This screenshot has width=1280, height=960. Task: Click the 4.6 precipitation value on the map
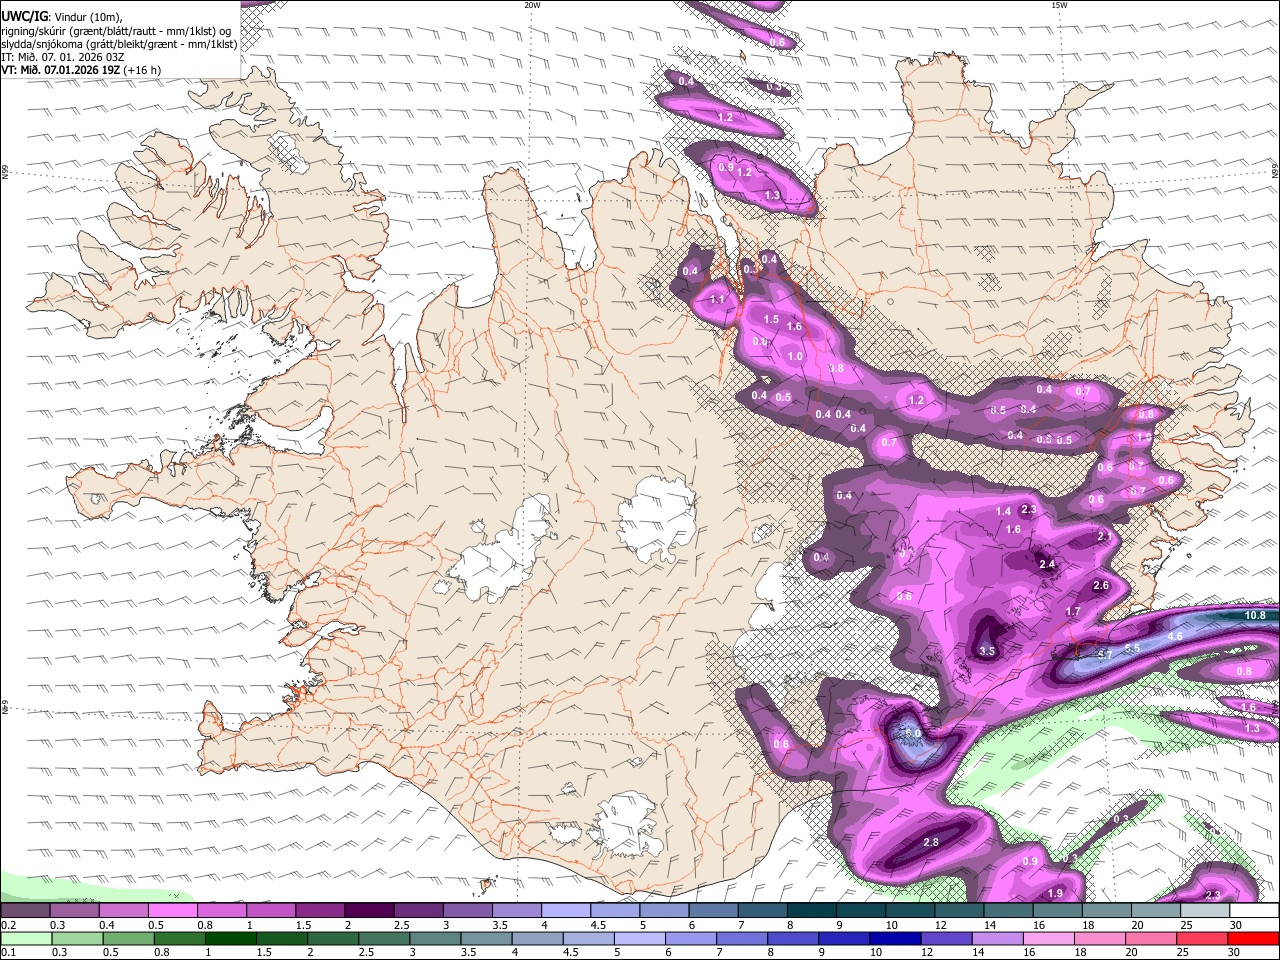pos(1175,636)
